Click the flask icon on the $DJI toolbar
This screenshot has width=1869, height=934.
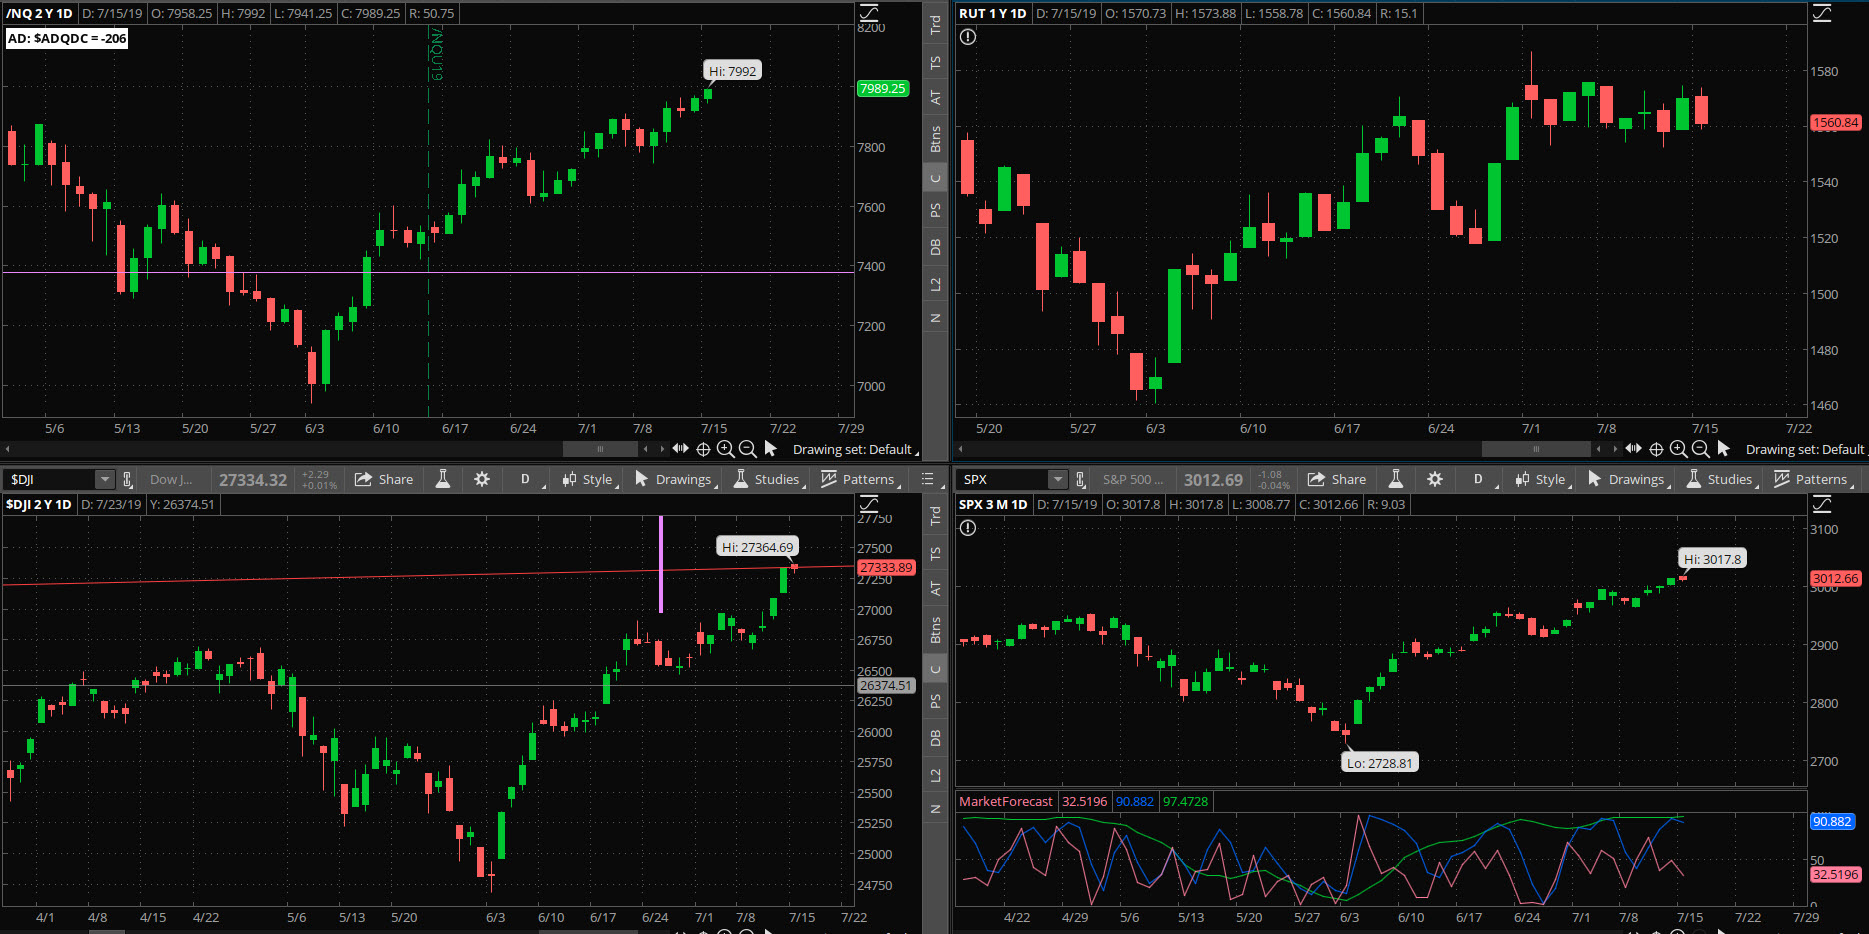tap(443, 479)
